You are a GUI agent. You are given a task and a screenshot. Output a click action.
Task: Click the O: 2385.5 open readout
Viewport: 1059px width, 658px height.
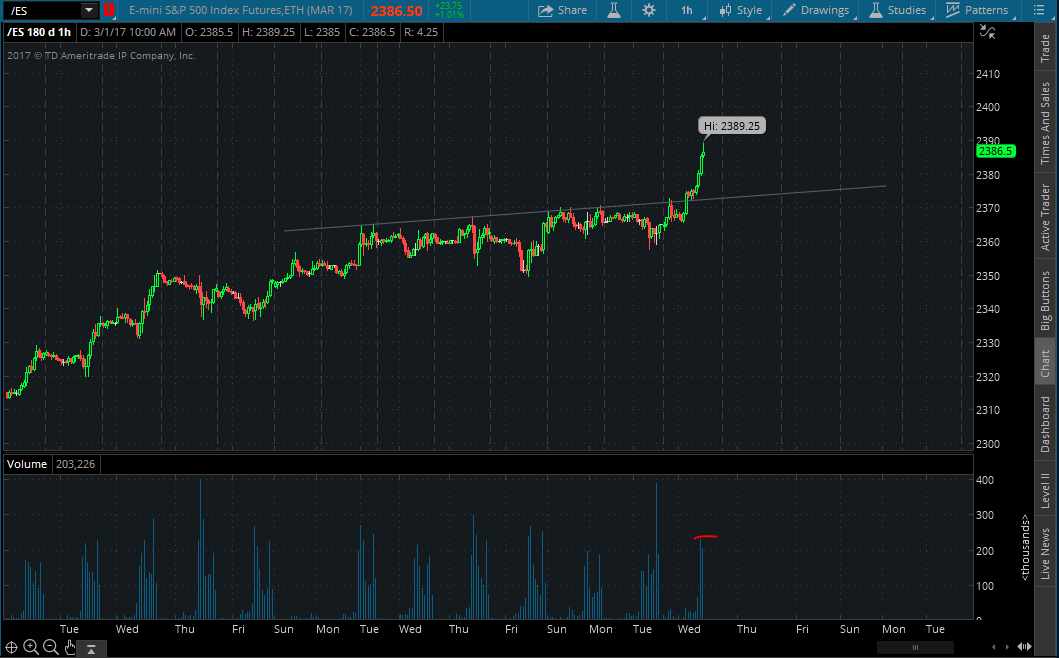coord(209,32)
